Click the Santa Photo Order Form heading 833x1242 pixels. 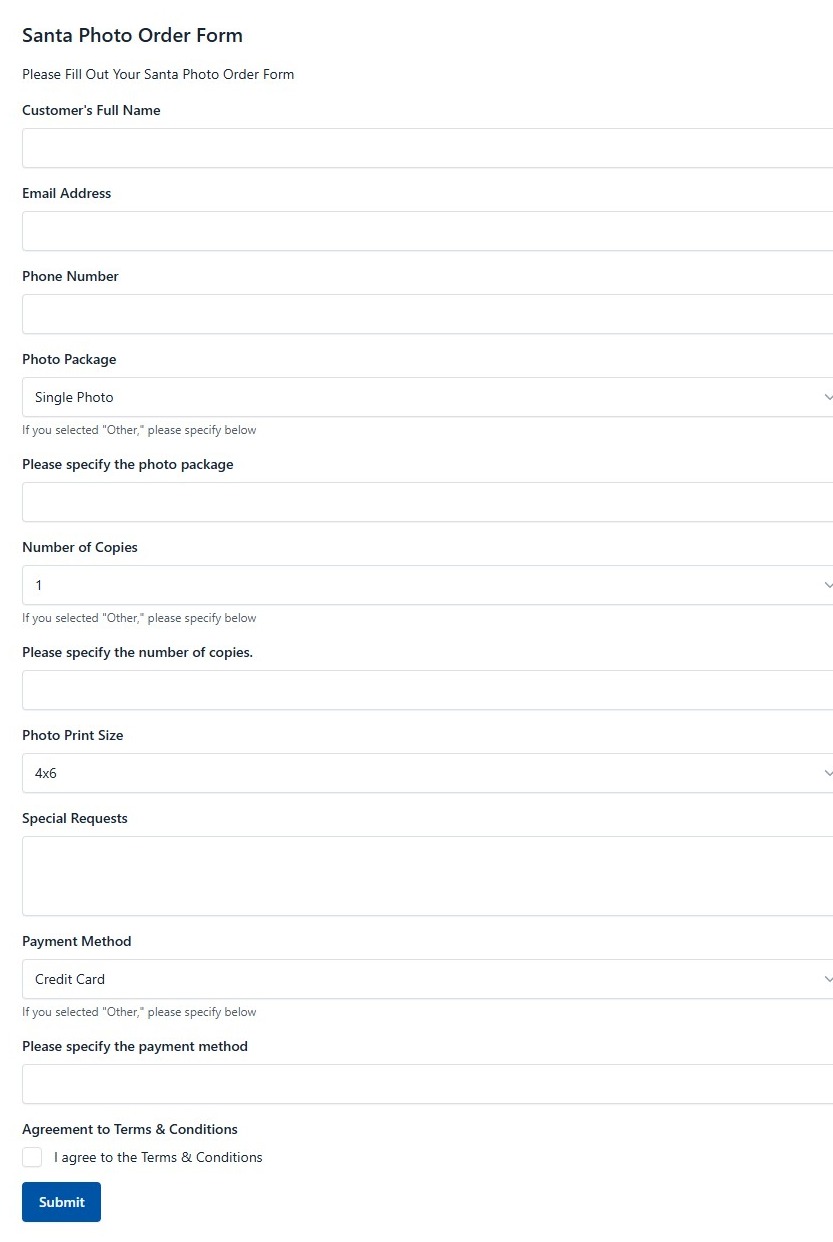132,36
